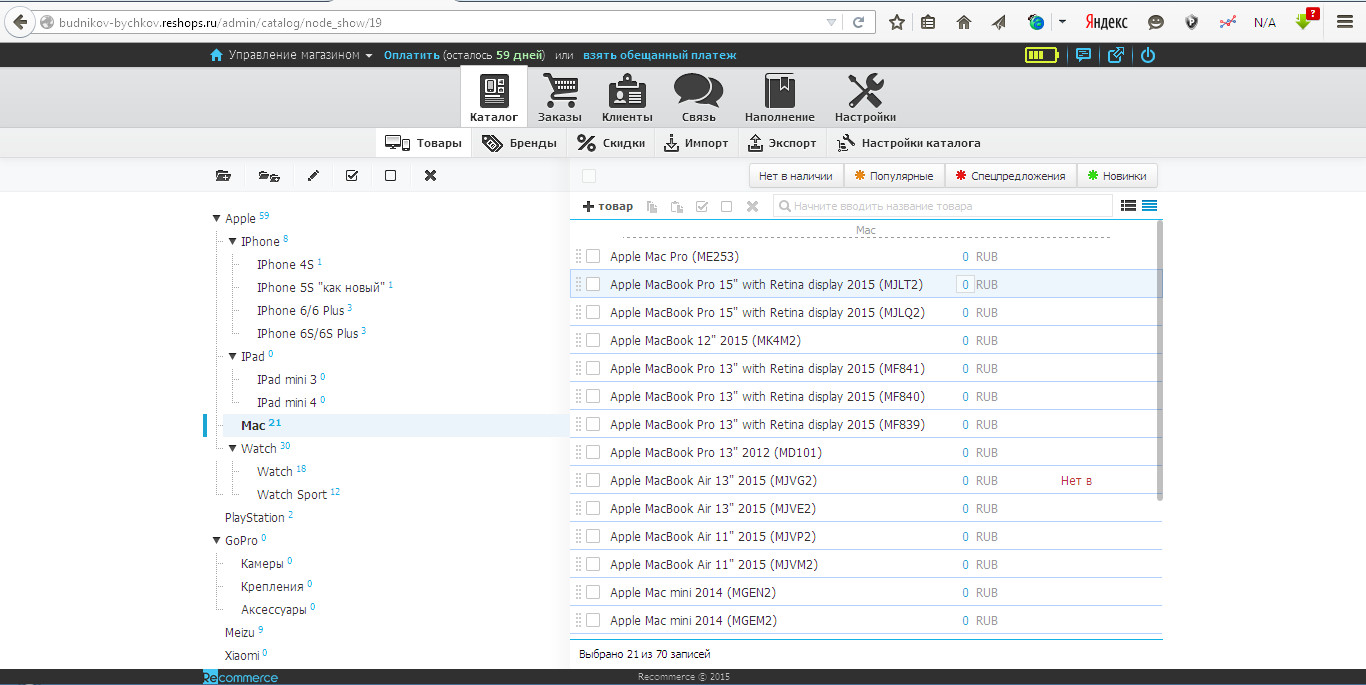Click the empty-box icon above category tree

390,176
